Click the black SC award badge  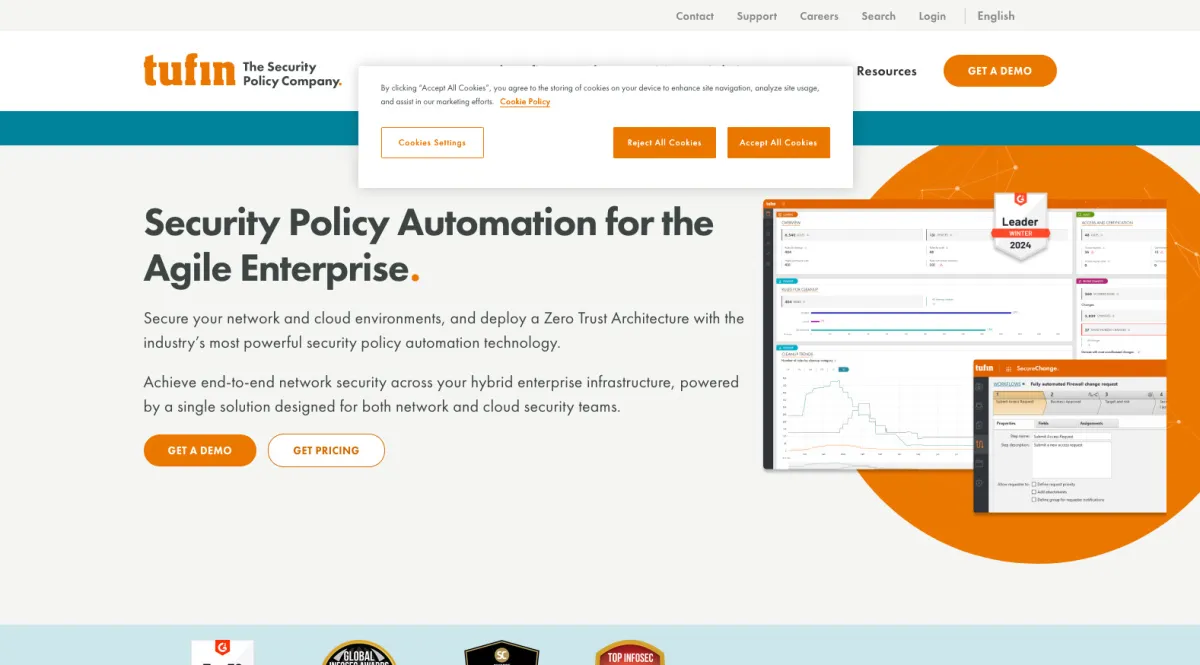click(x=502, y=653)
